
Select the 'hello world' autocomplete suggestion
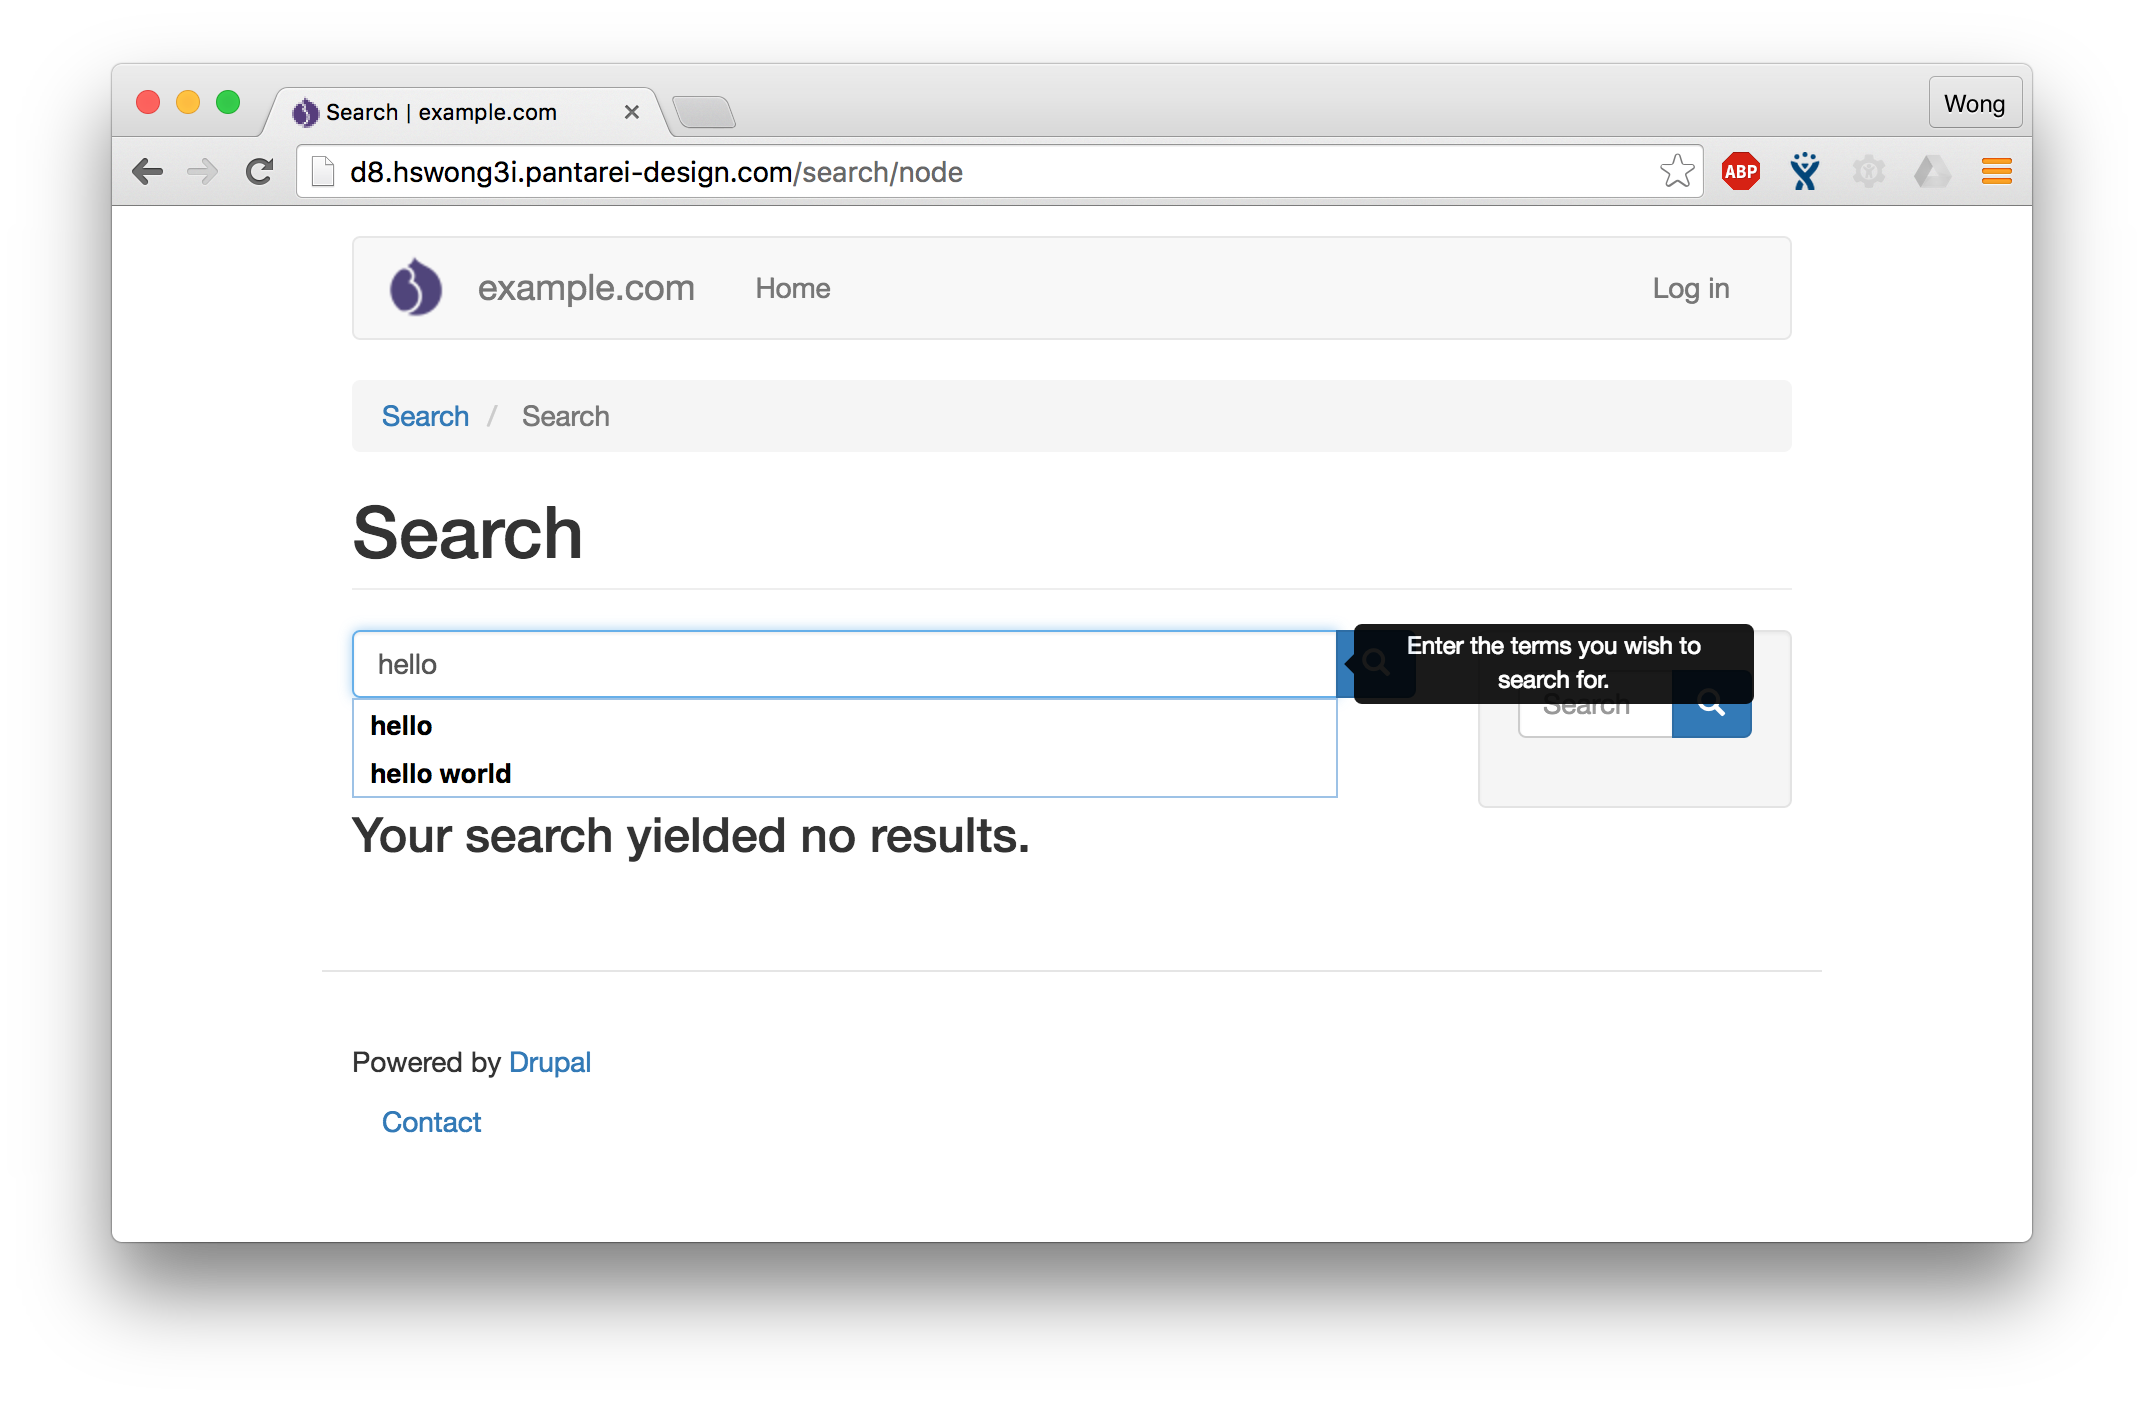click(440, 772)
